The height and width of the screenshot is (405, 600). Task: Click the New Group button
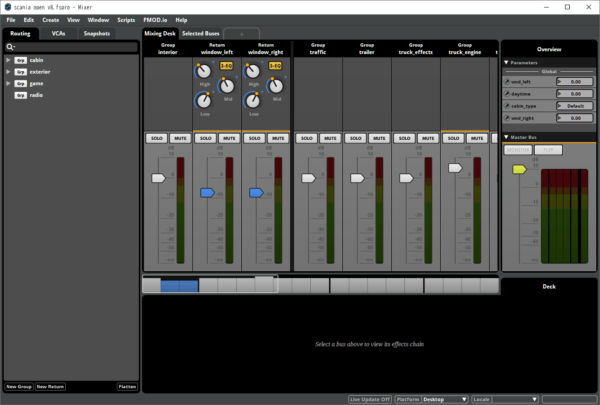(18, 386)
